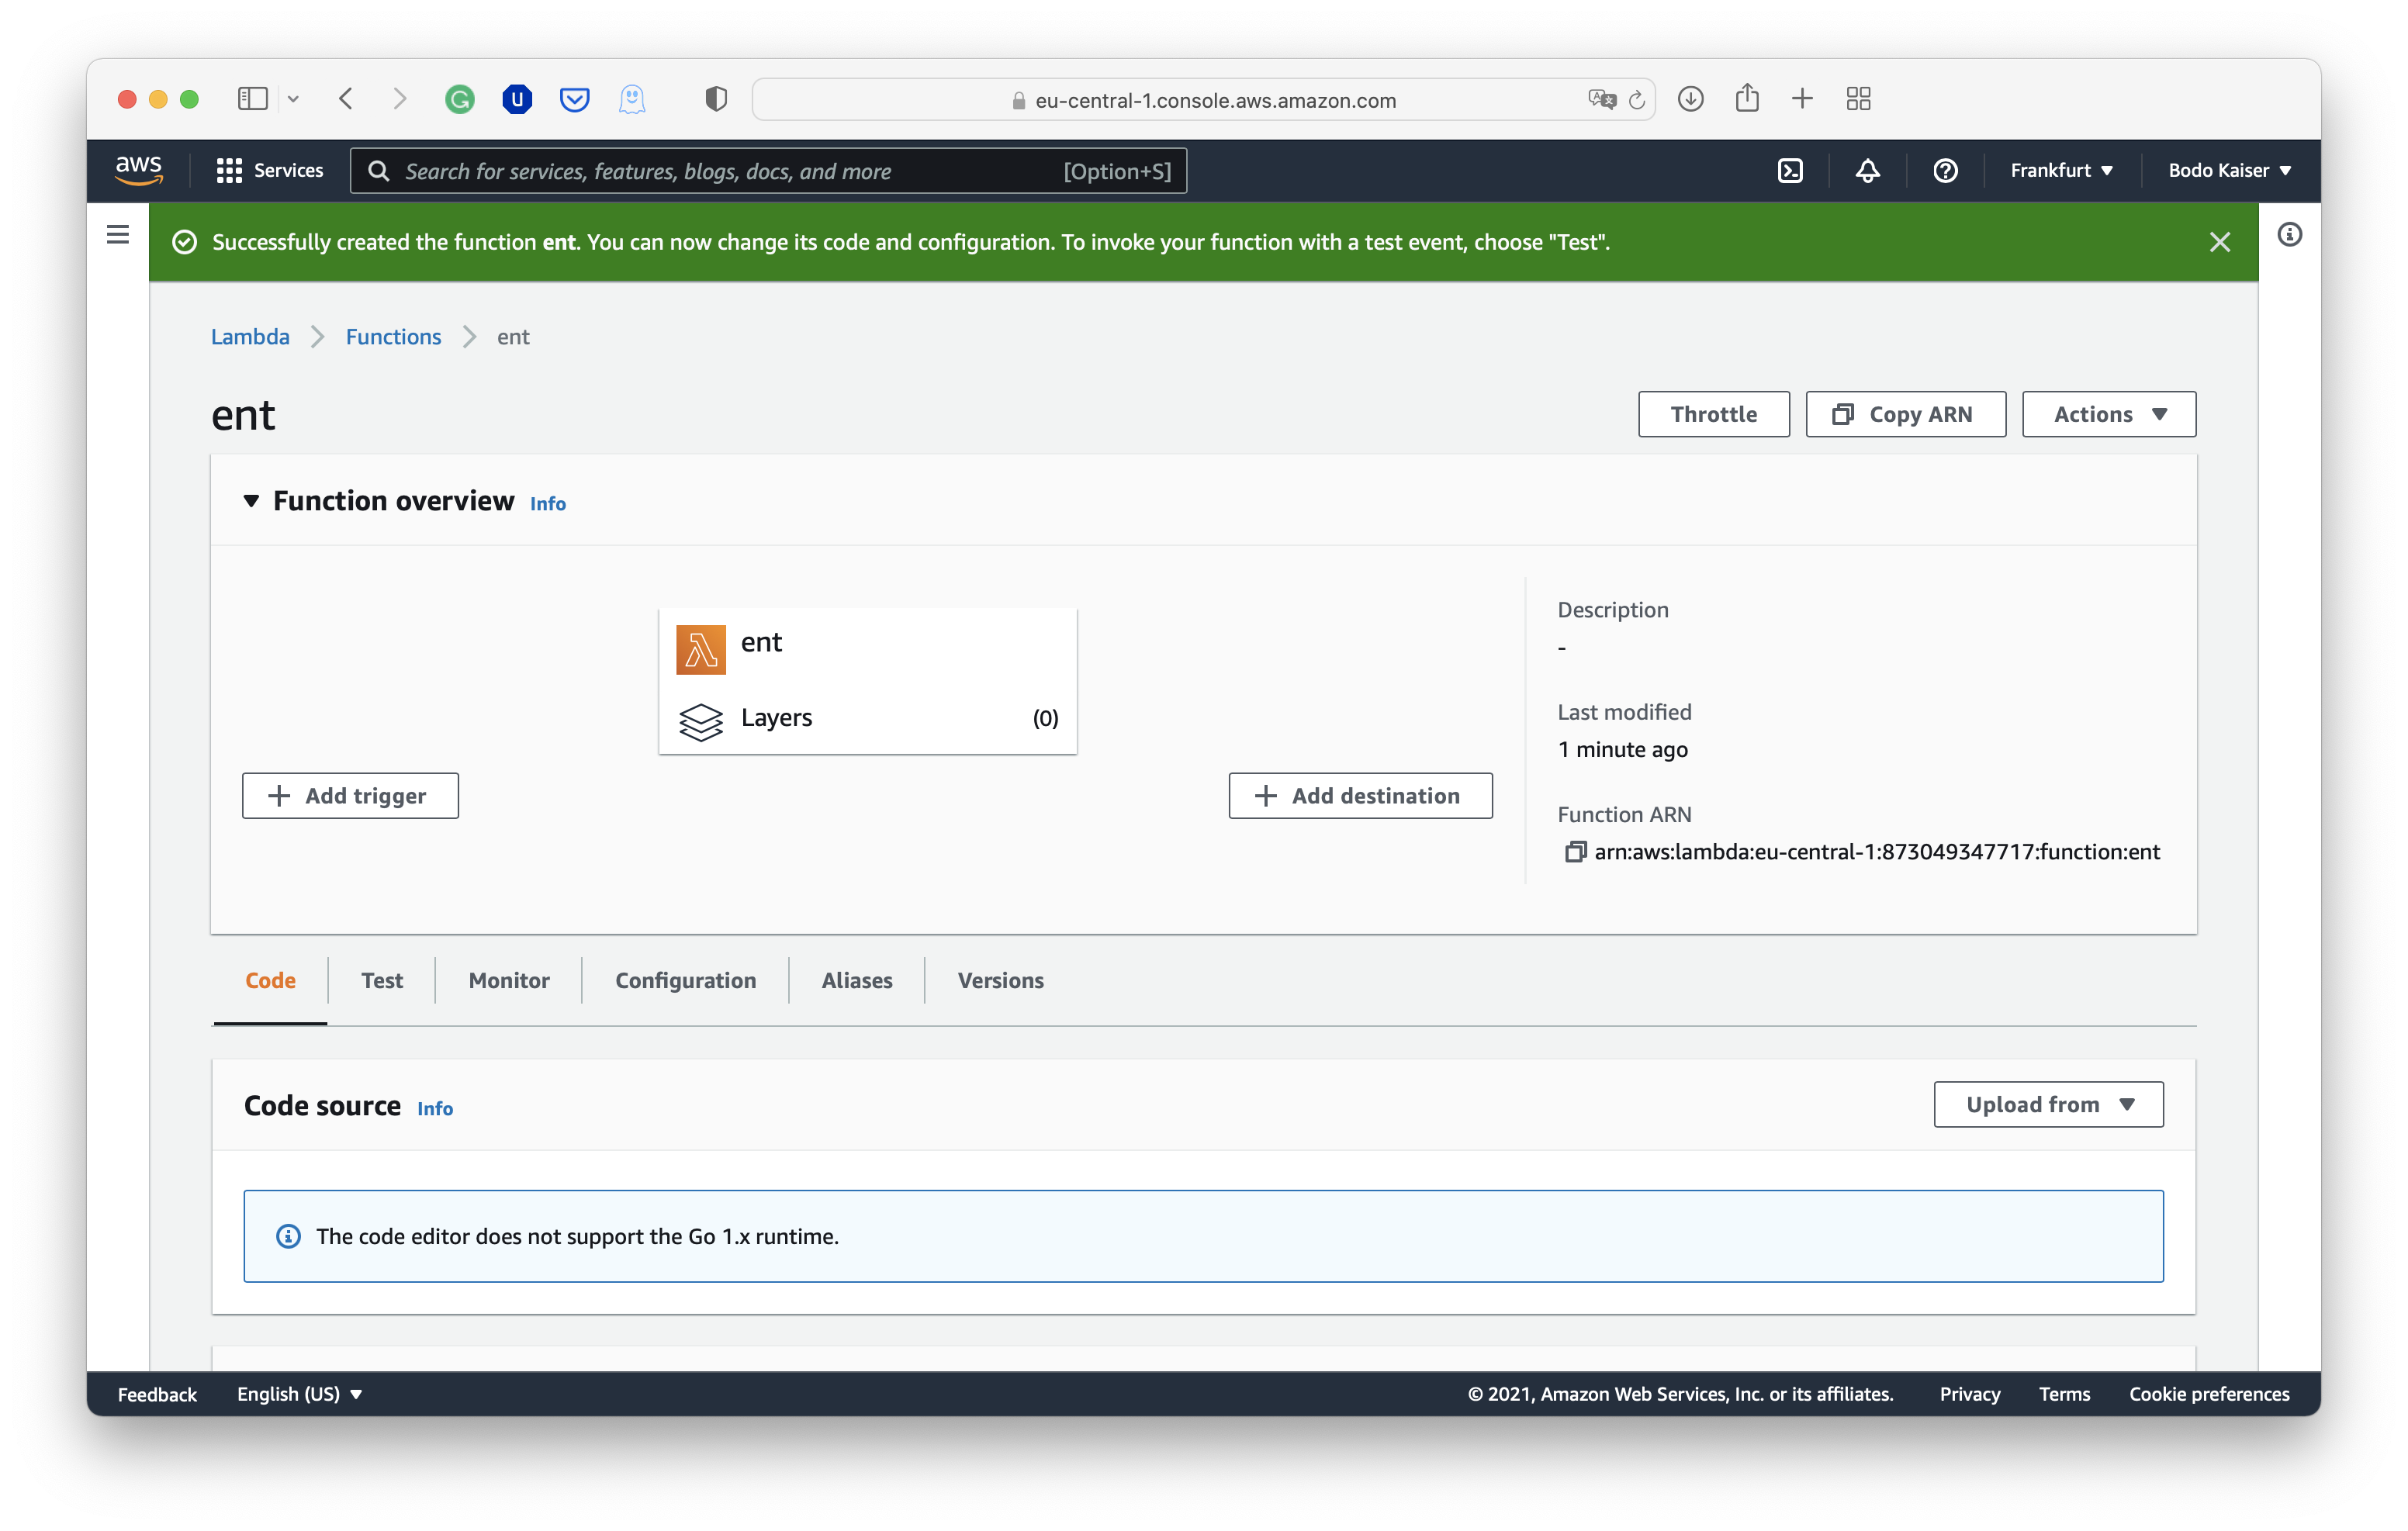Click the Grammarly extension icon

point(459,99)
